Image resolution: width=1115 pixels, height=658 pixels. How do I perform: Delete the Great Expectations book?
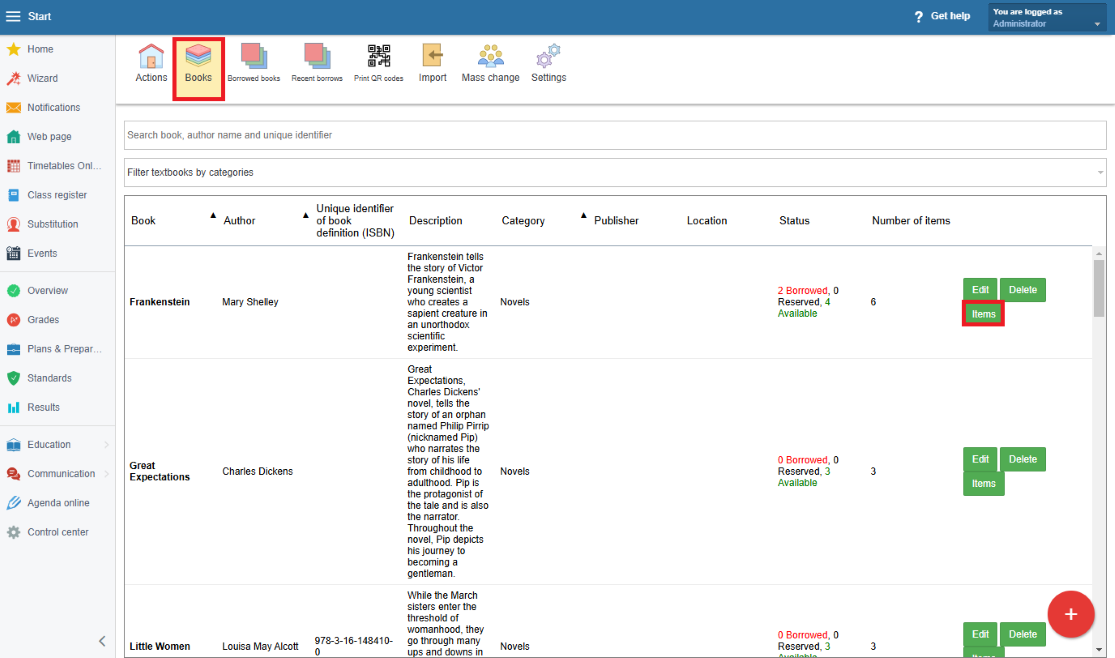coord(1022,459)
